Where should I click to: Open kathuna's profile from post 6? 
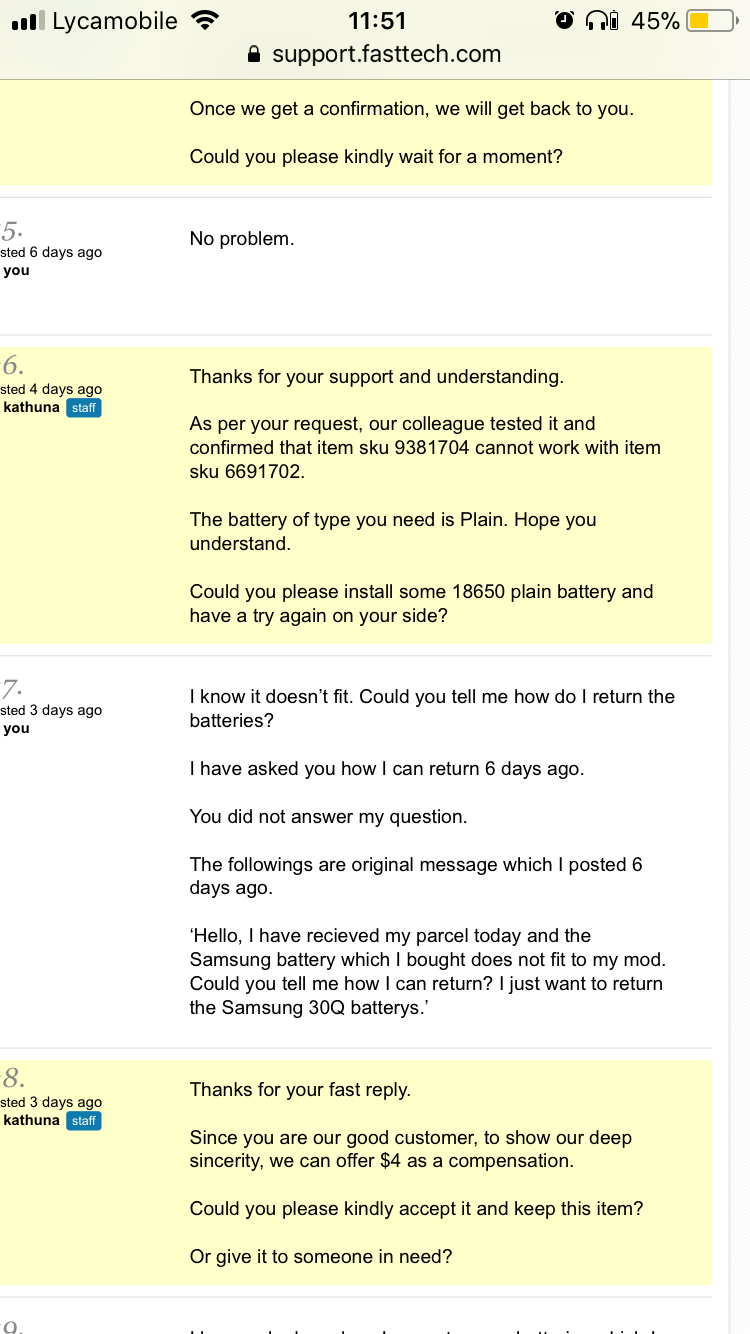[x=32, y=407]
